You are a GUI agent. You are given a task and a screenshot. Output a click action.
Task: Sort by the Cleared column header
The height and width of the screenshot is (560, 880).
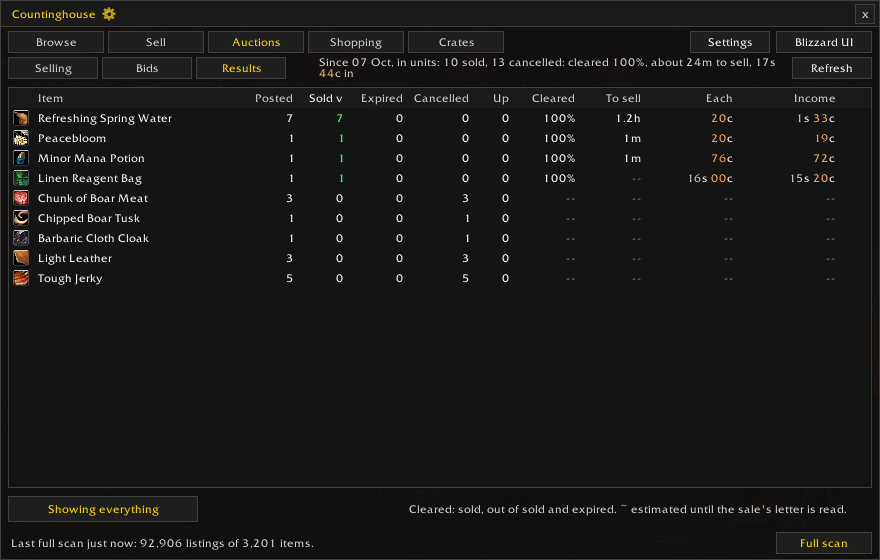click(553, 98)
